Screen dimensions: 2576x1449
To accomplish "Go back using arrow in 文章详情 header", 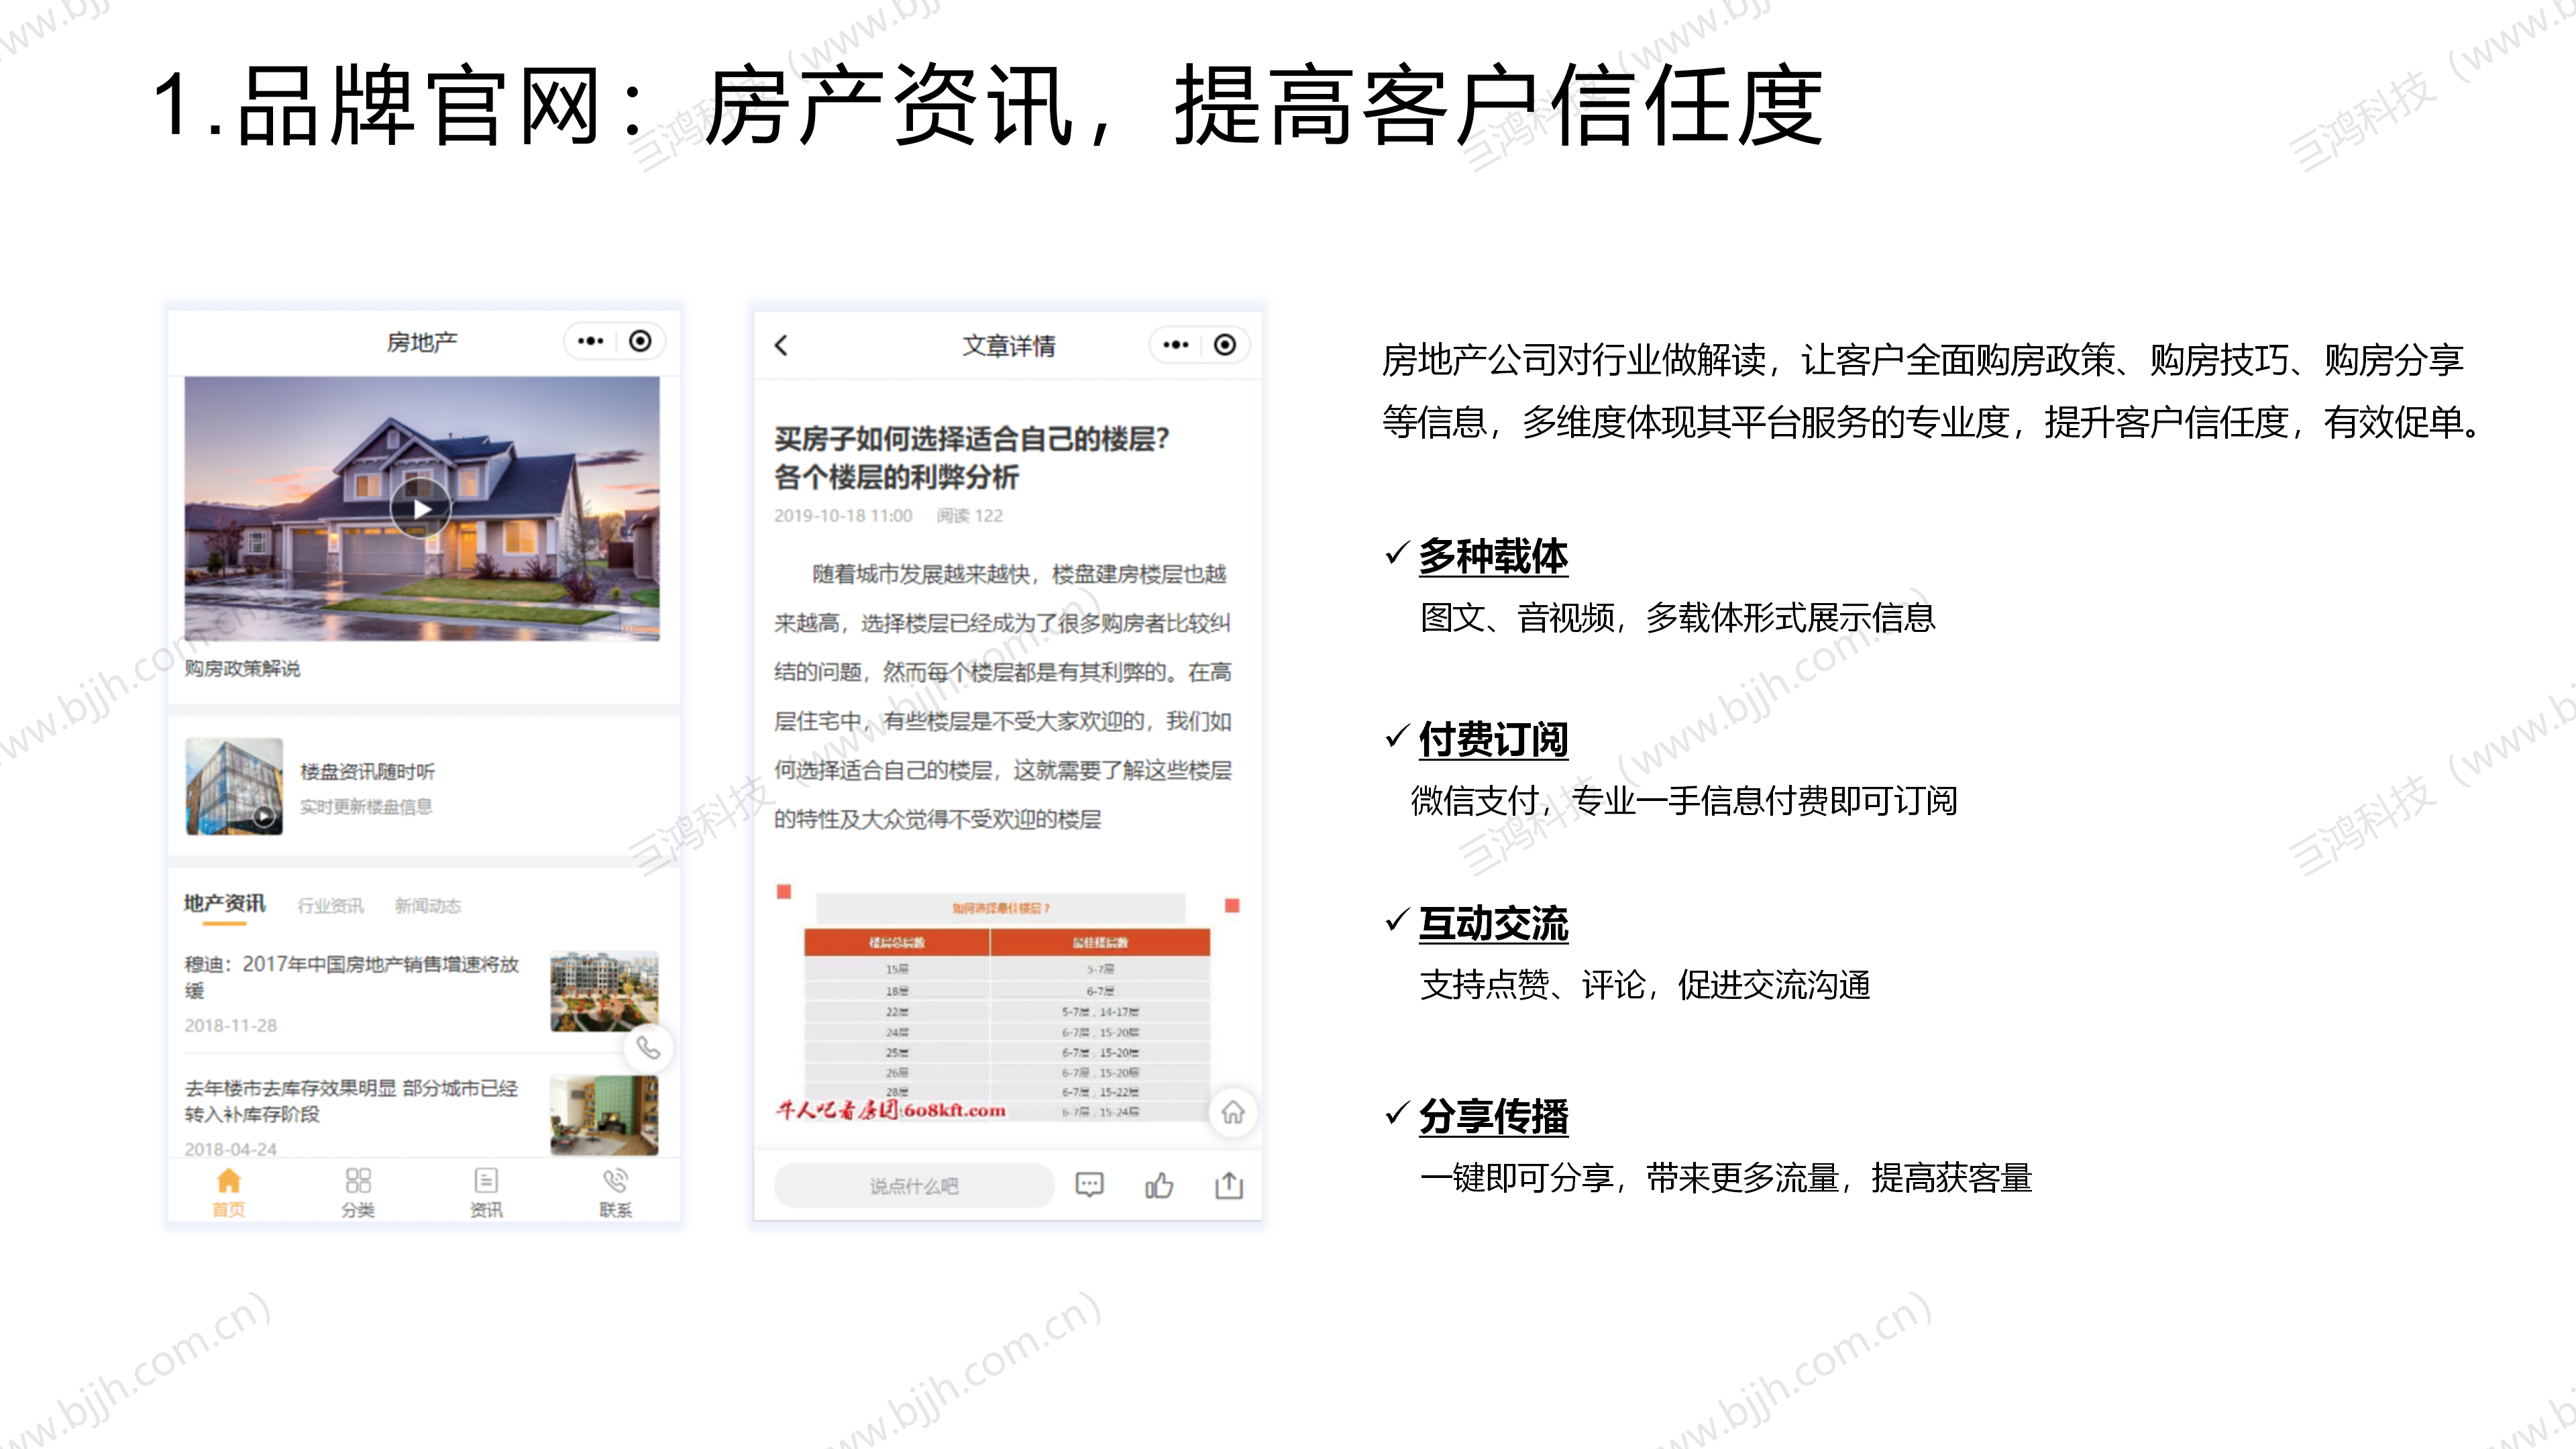I will (x=781, y=345).
